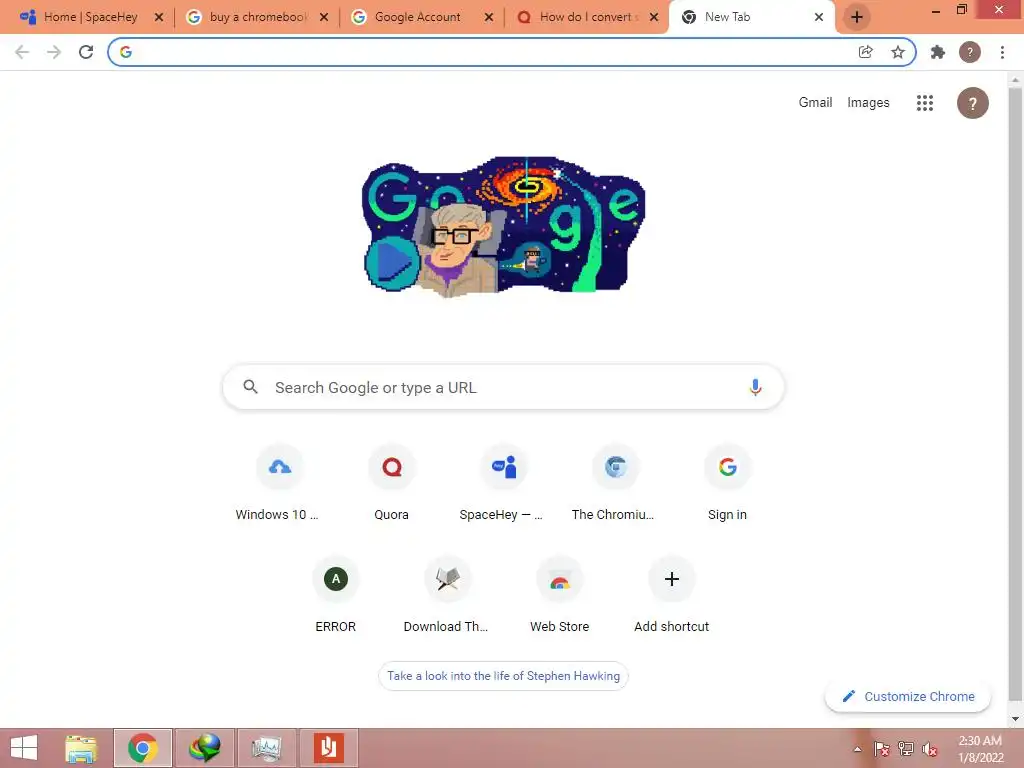Open the Google apps grid

coord(924,103)
